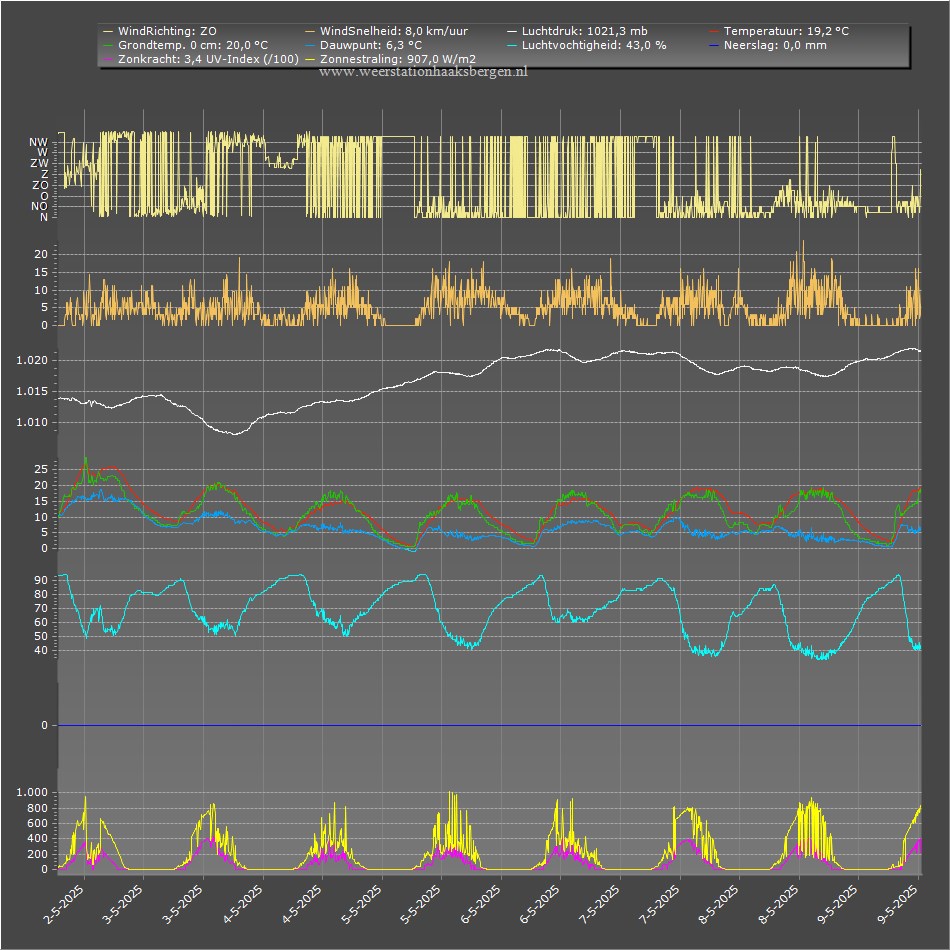The image size is (950, 950).
Task: Click the 1.010 pressure axis label
Action: [x=32, y=422]
